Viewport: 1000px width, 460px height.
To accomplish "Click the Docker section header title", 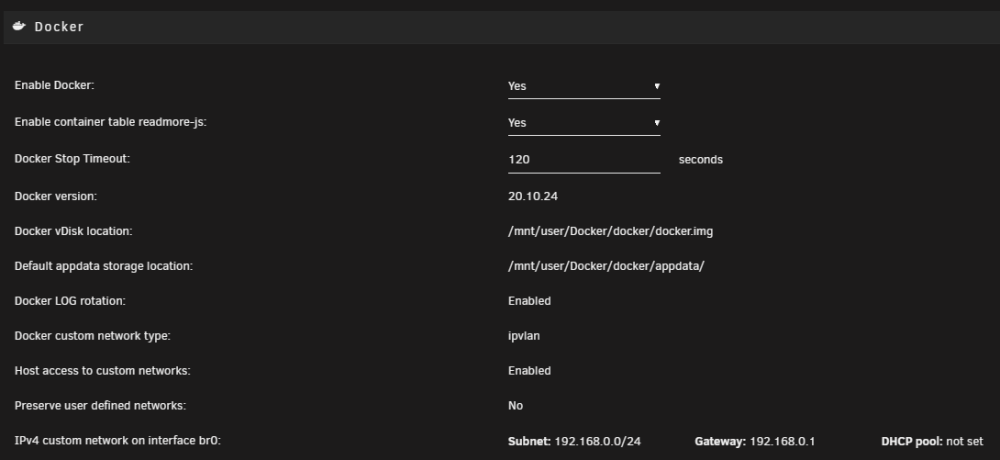I will tap(59, 27).
